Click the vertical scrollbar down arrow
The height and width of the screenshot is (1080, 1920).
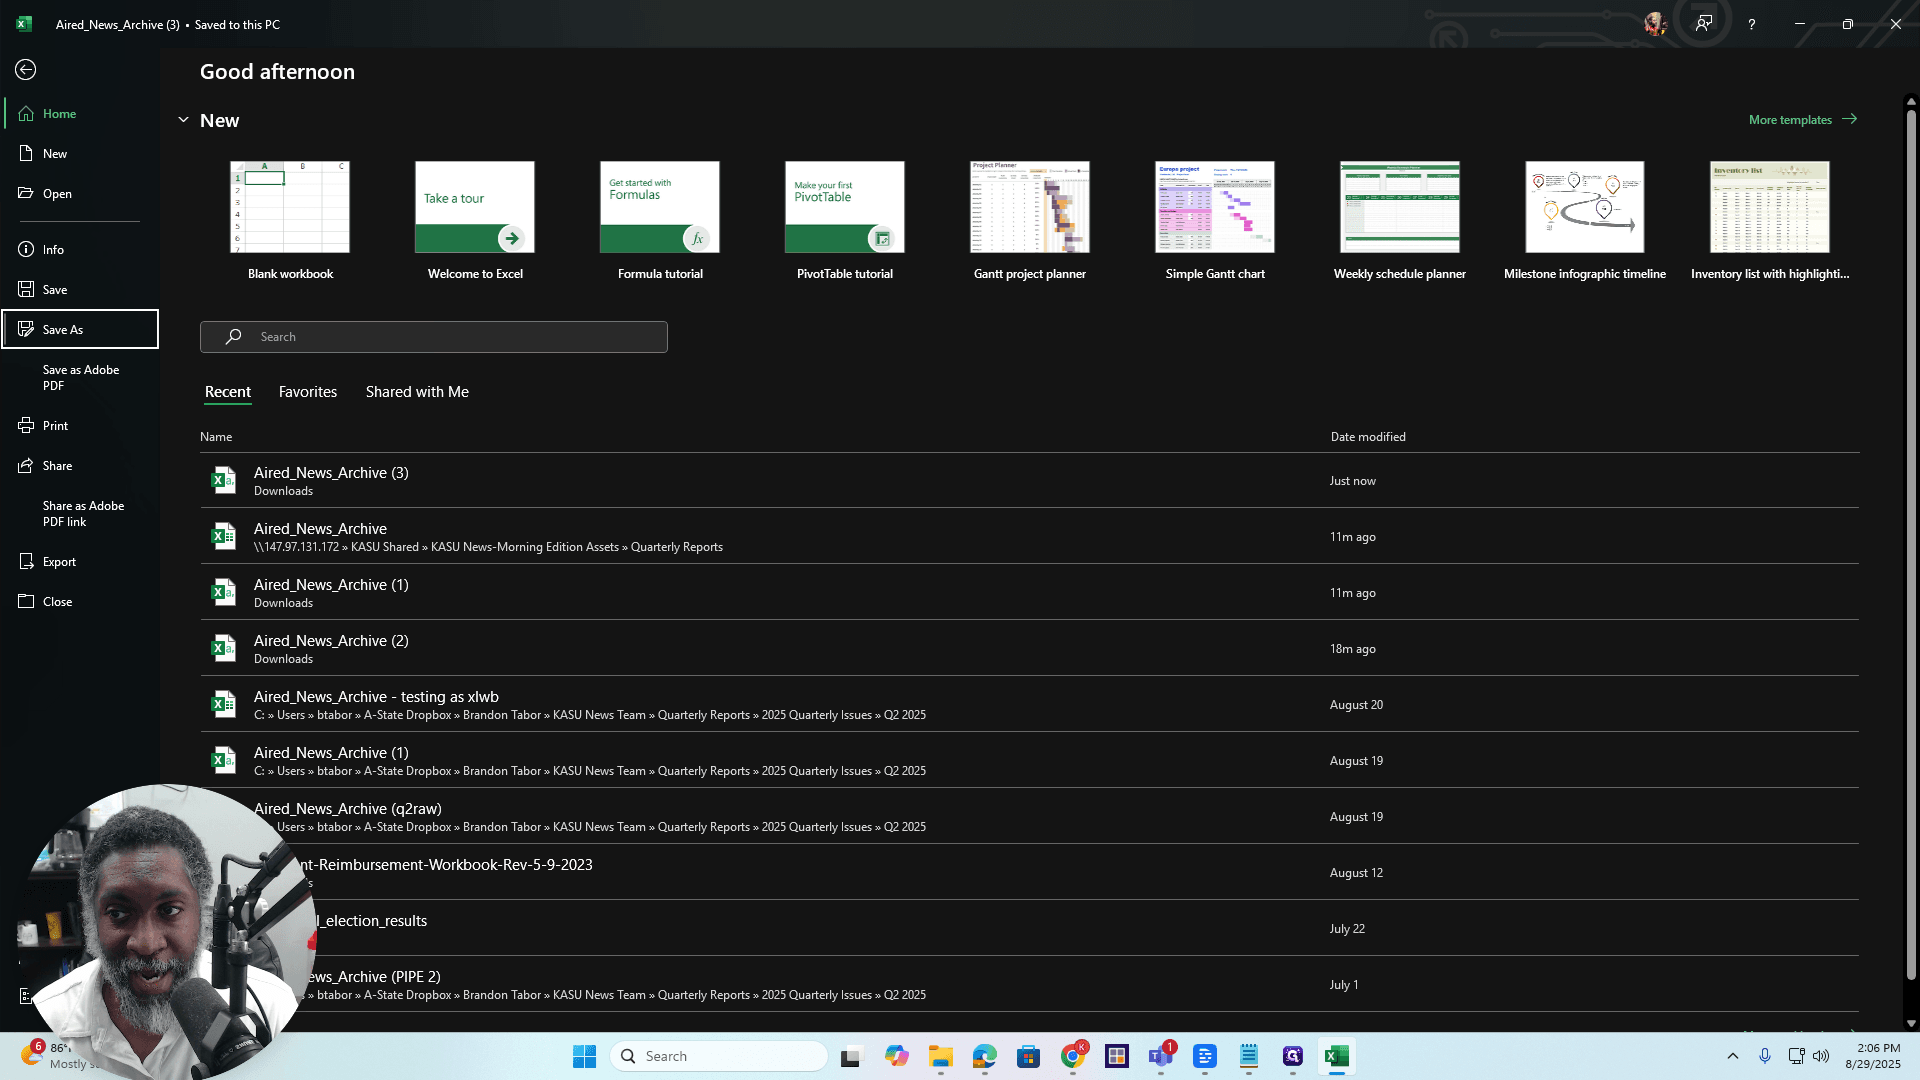(1911, 1023)
